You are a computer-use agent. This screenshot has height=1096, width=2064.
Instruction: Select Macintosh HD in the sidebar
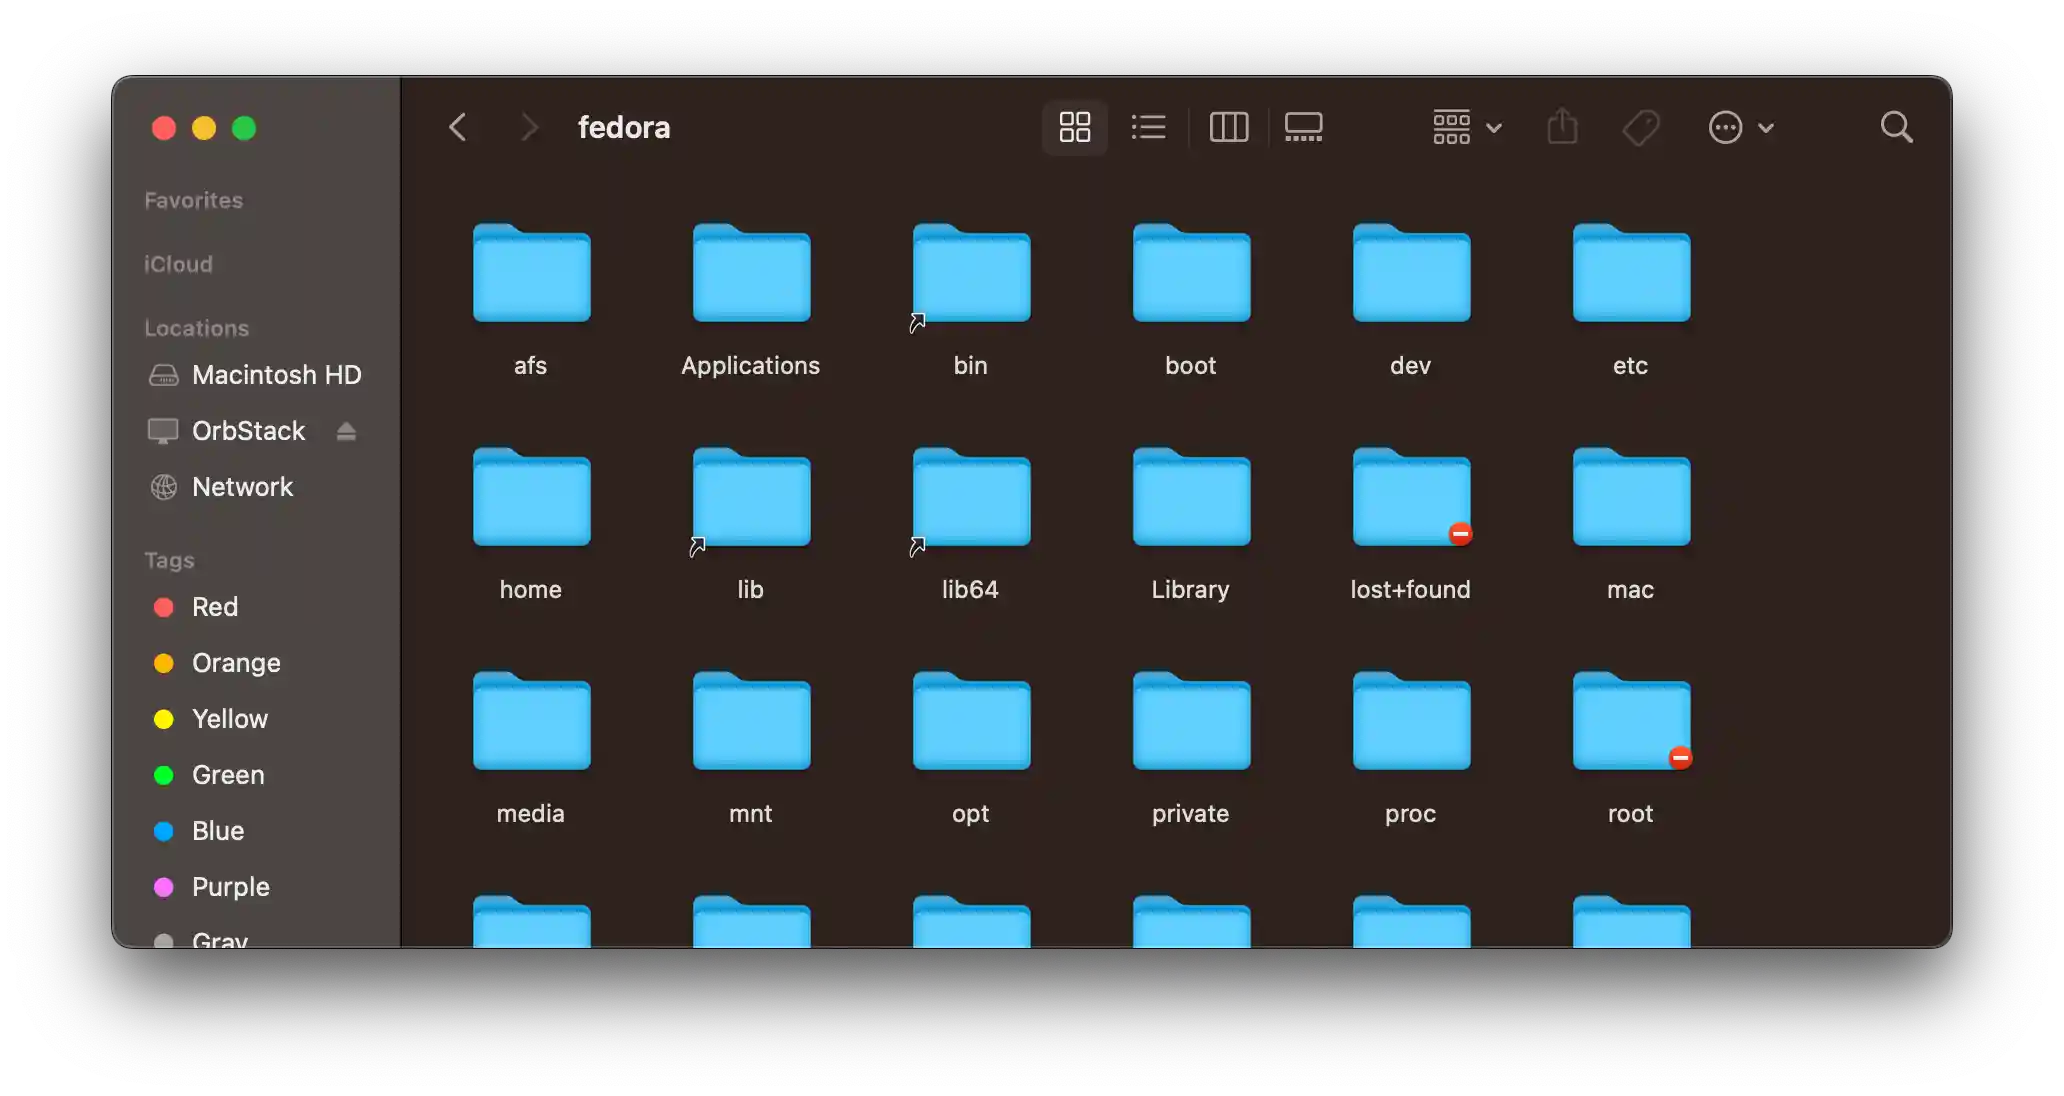pyautogui.click(x=276, y=375)
